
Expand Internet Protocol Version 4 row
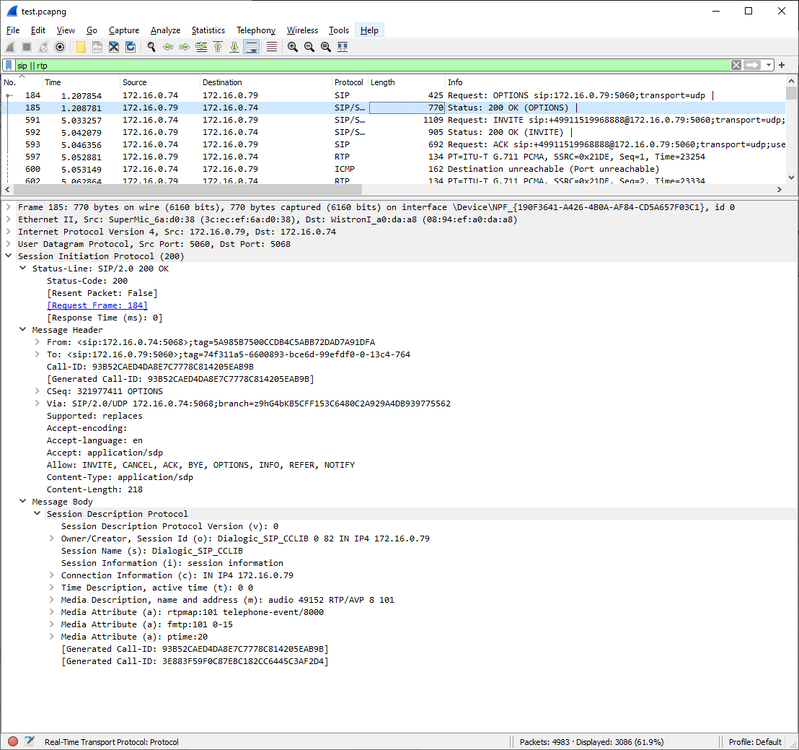pos(8,231)
